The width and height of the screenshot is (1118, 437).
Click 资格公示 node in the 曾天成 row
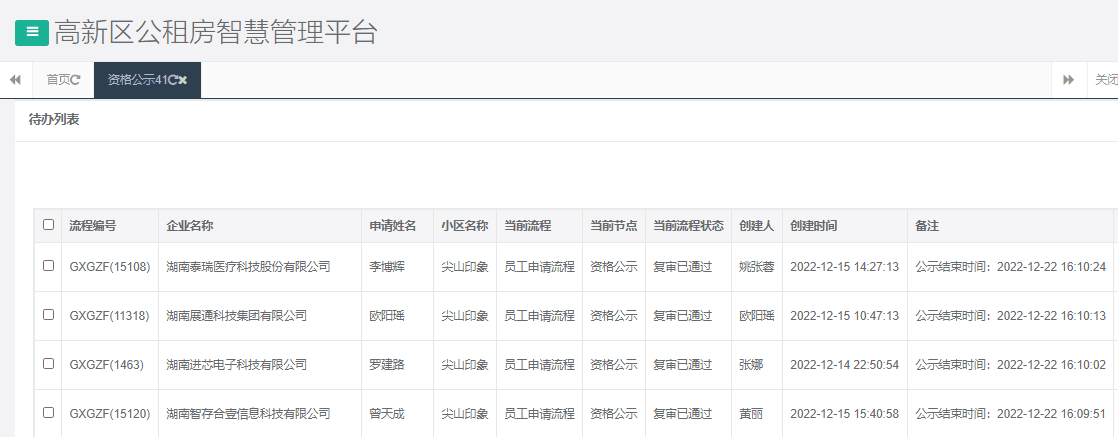coord(613,413)
